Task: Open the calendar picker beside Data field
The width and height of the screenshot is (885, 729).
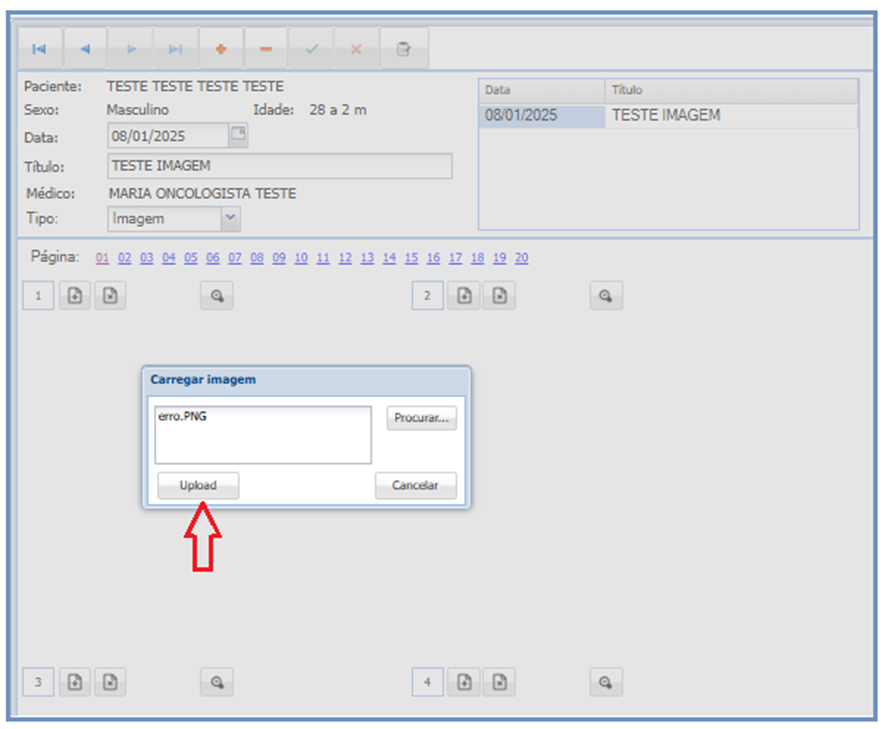Action: [x=238, y=135]
